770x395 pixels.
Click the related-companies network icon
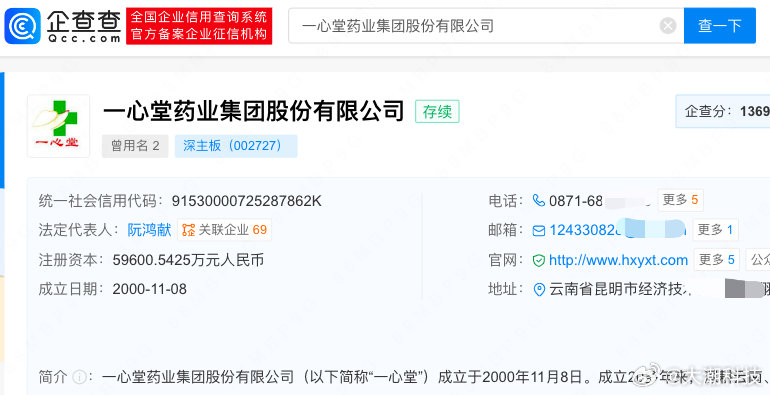click(x=188, y=229)
